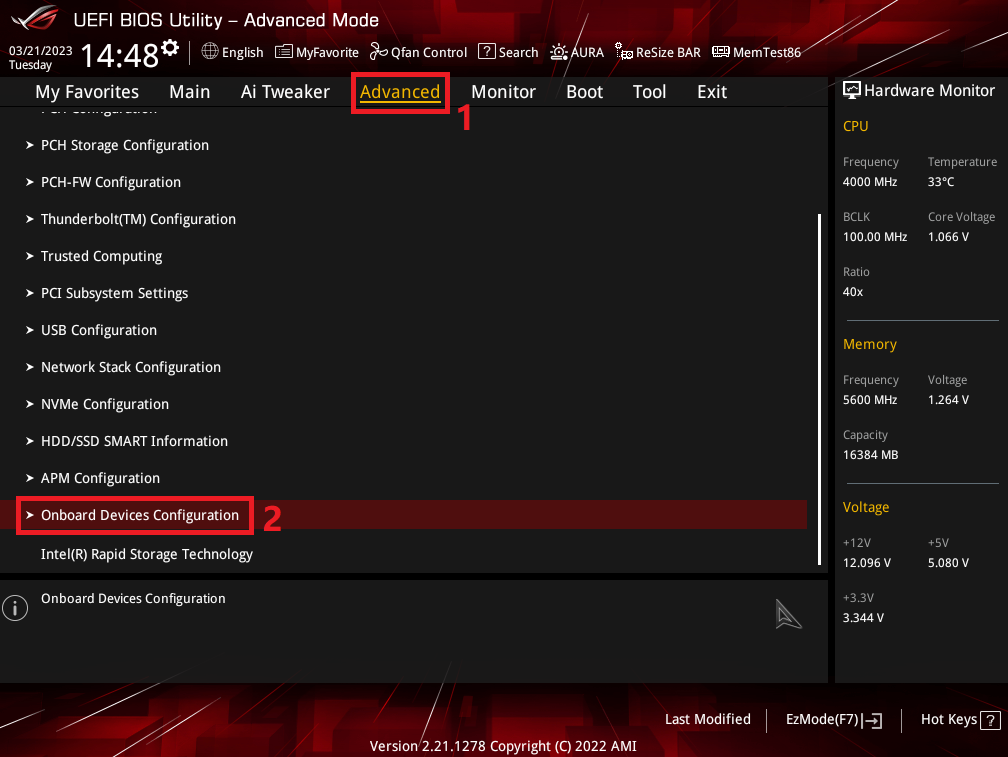
Task: Launch MemTest86
Action: (757, 52)
